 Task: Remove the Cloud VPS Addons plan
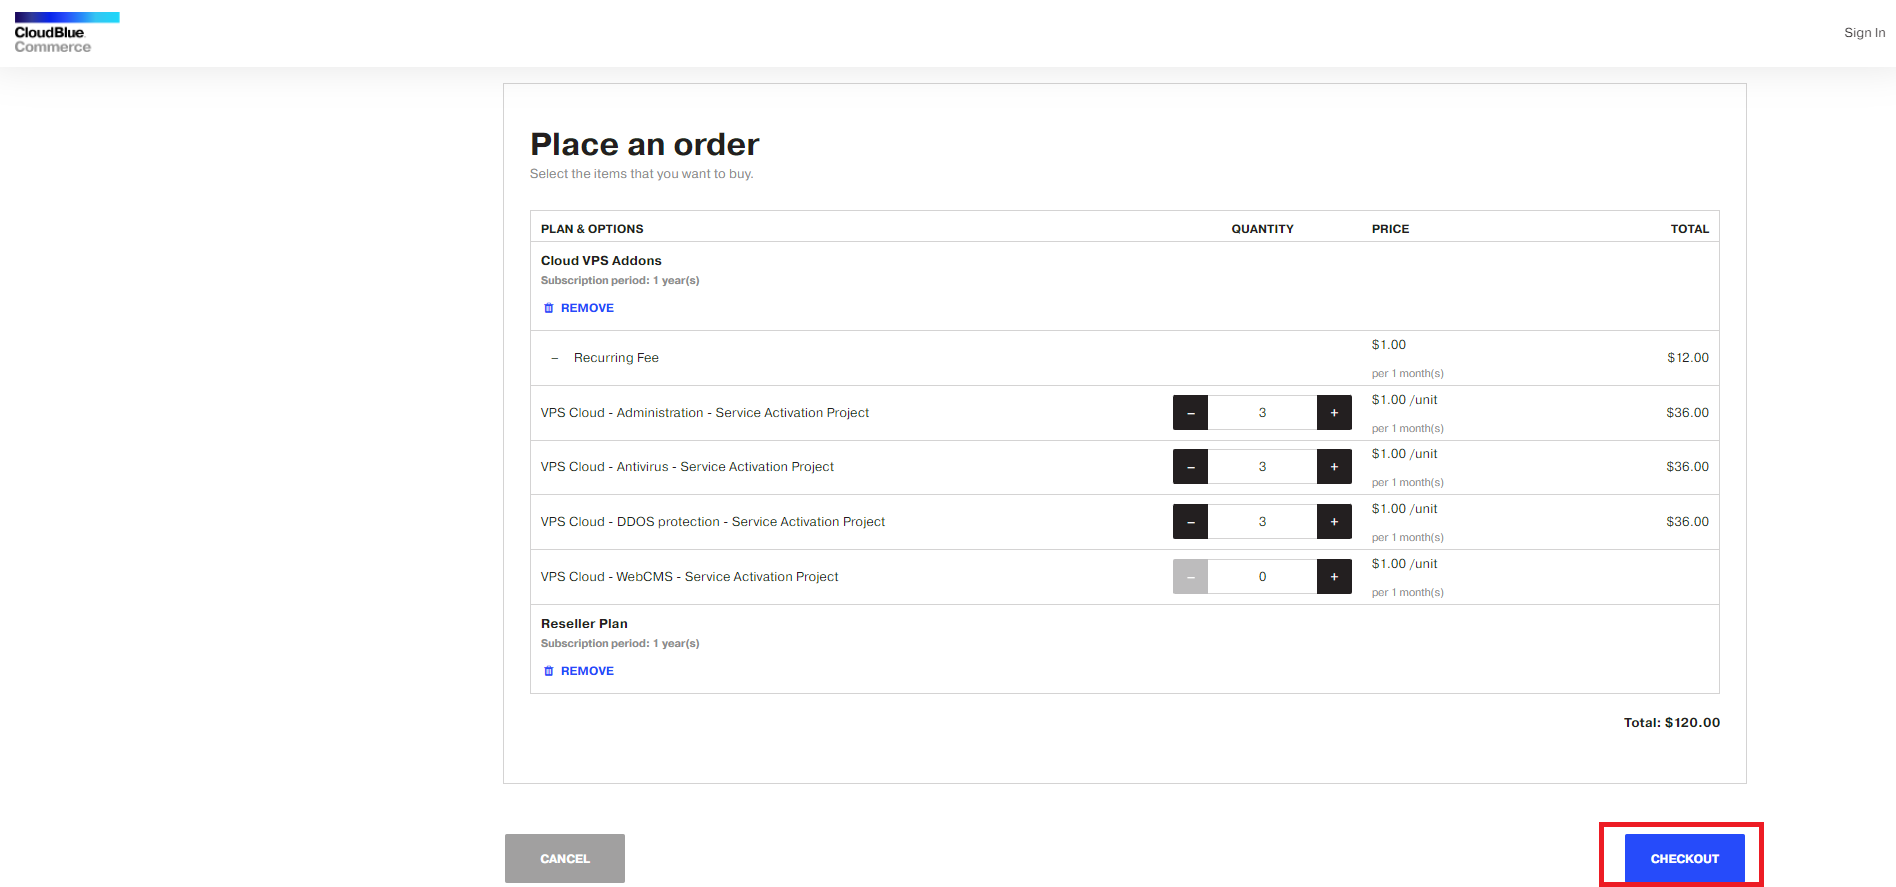[x=578, y=308]
